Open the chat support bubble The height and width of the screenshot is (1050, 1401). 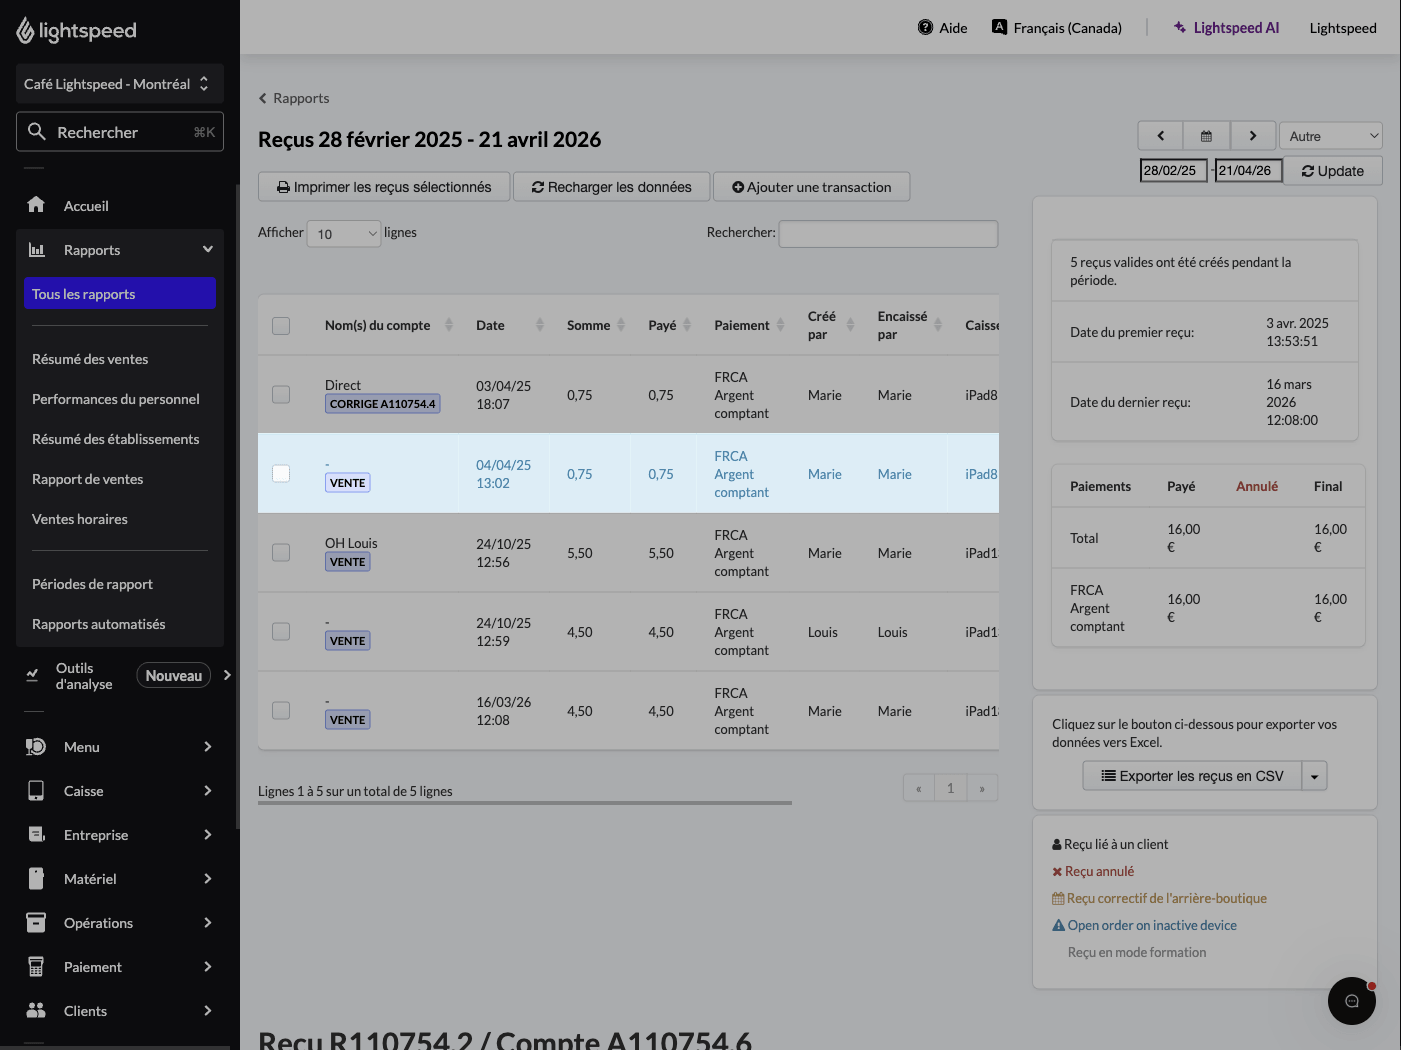(1352, 1001)
